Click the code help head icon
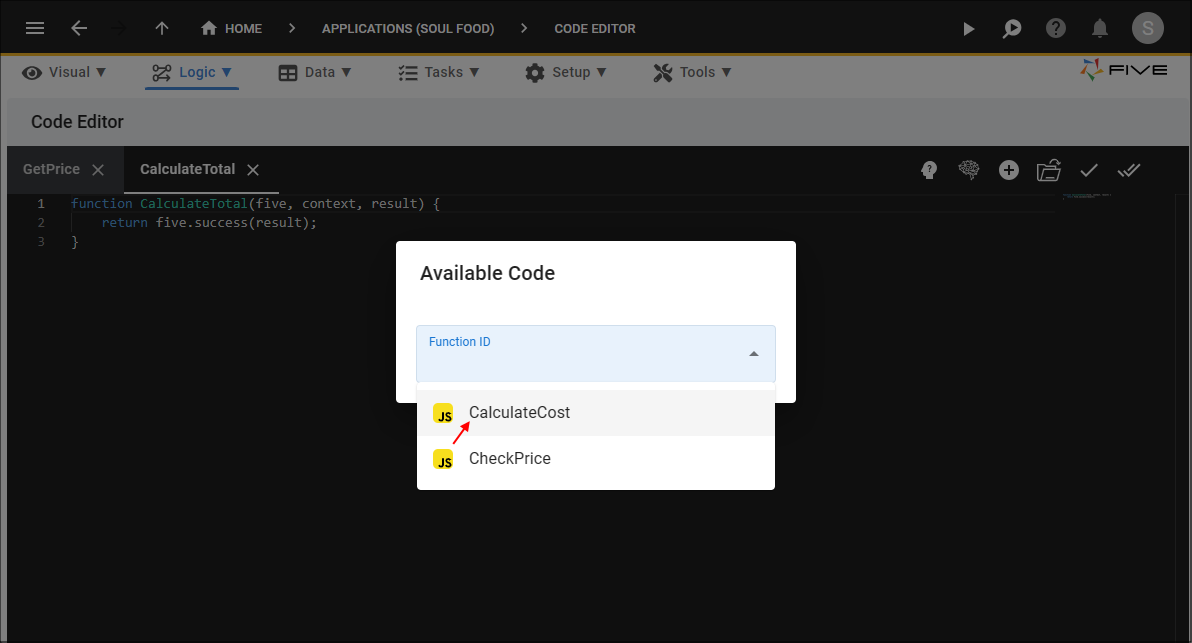Screen dimensions: 1192x643 929,170
